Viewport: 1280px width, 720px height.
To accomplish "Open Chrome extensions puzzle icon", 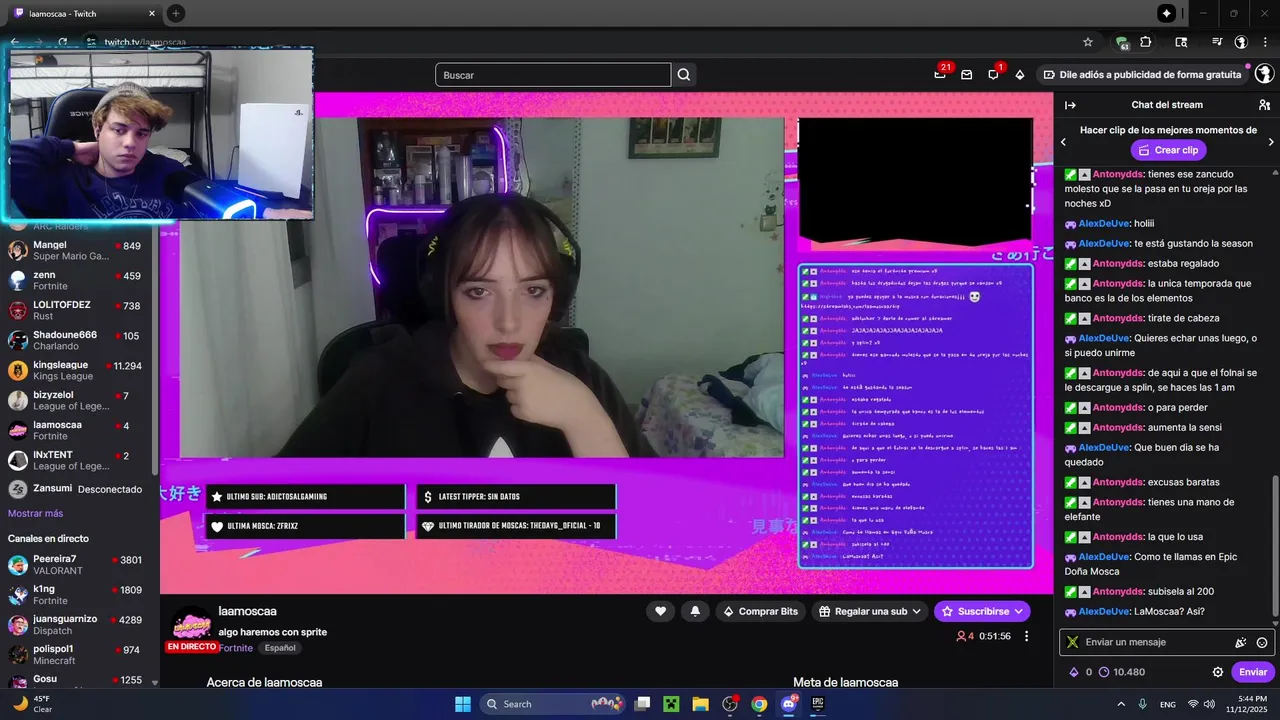I will point(1146,42).
